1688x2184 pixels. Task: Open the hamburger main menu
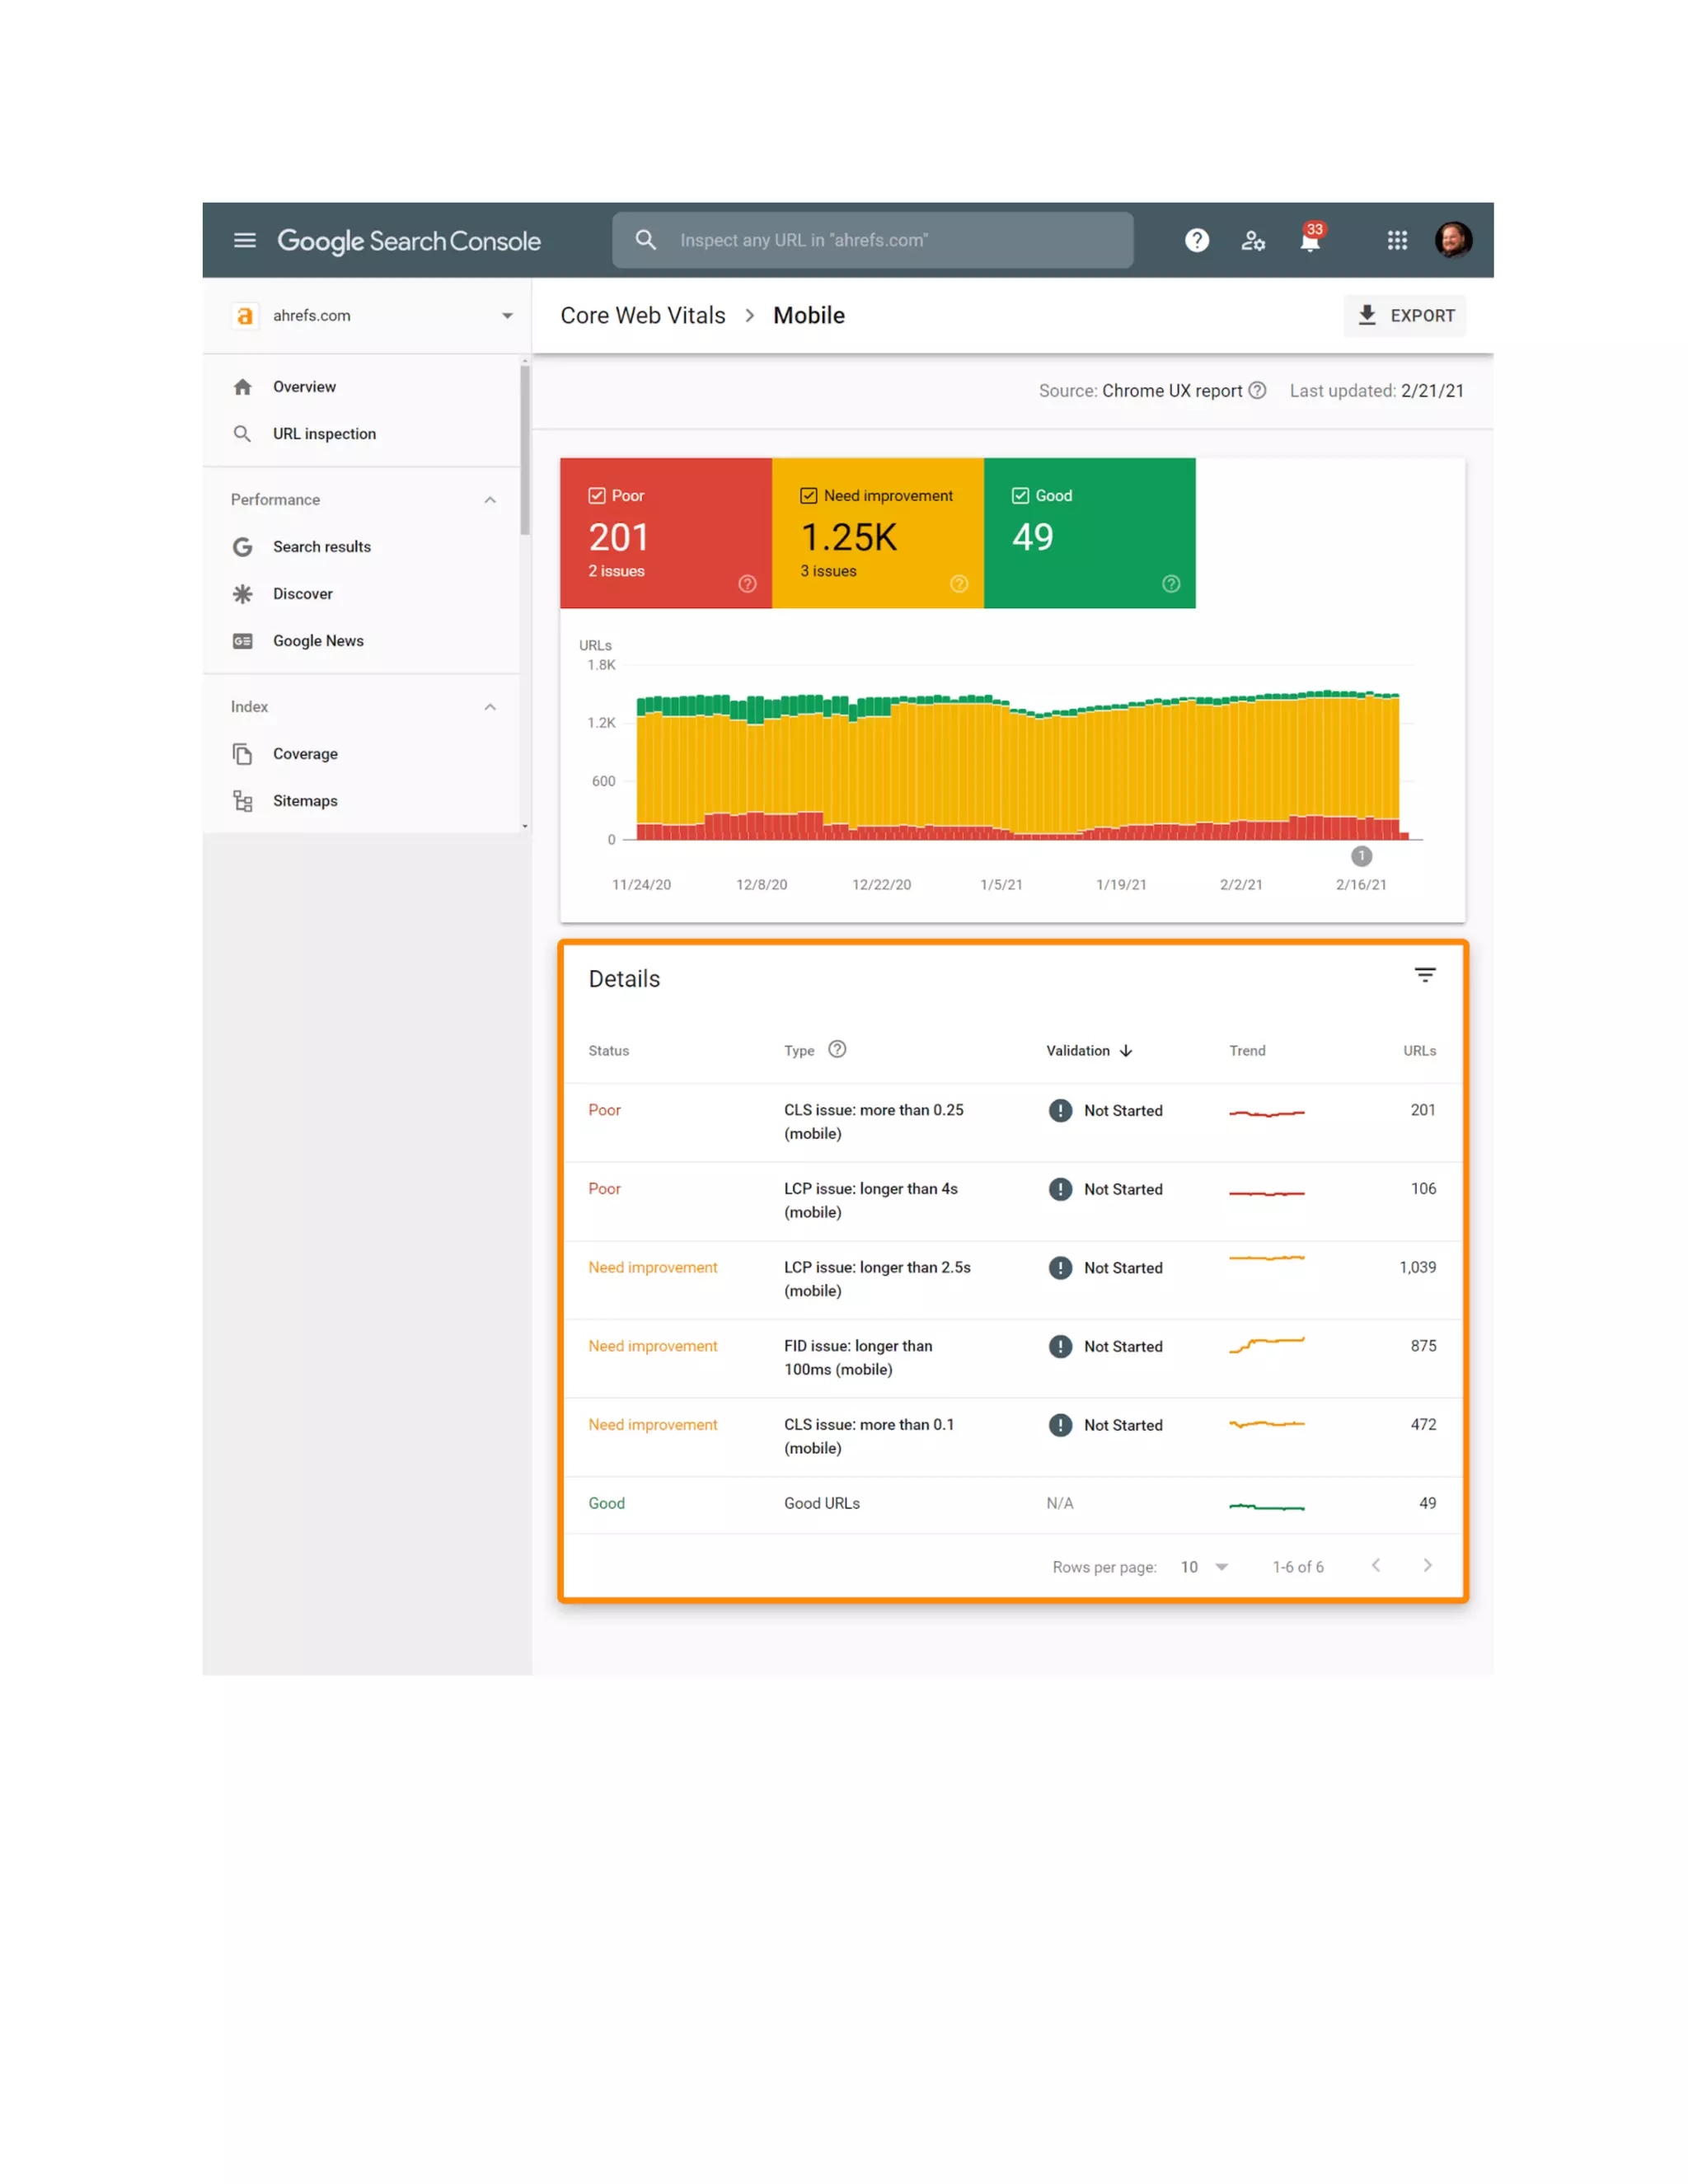245,240
